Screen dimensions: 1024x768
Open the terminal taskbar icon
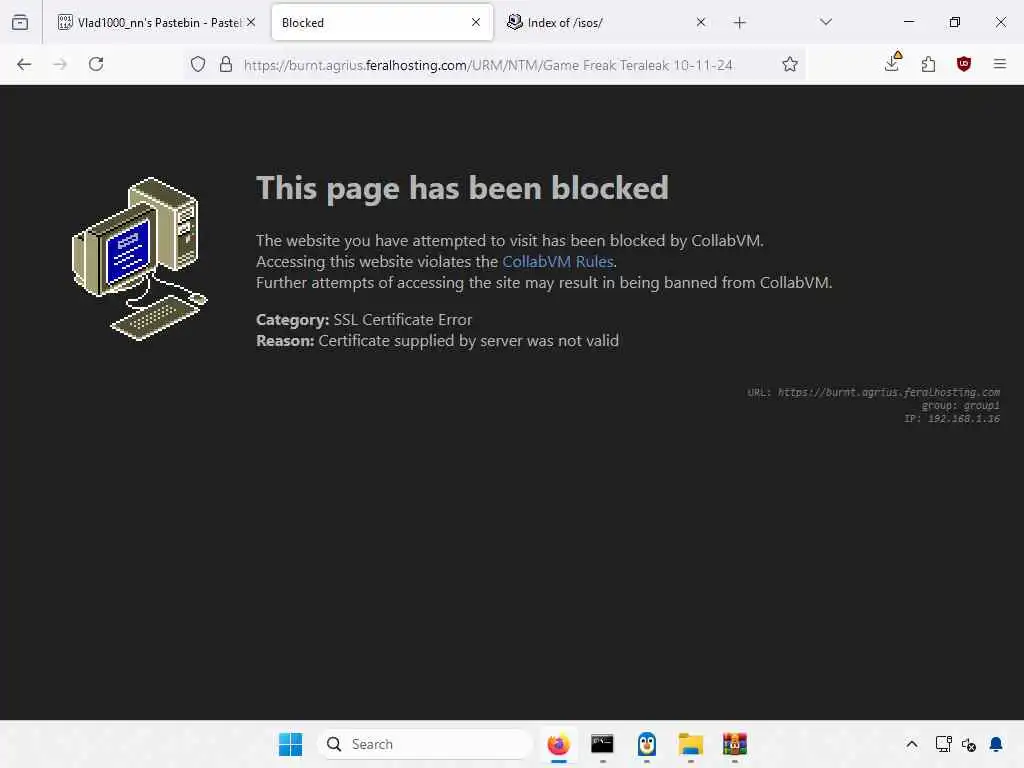pos(602,744)
